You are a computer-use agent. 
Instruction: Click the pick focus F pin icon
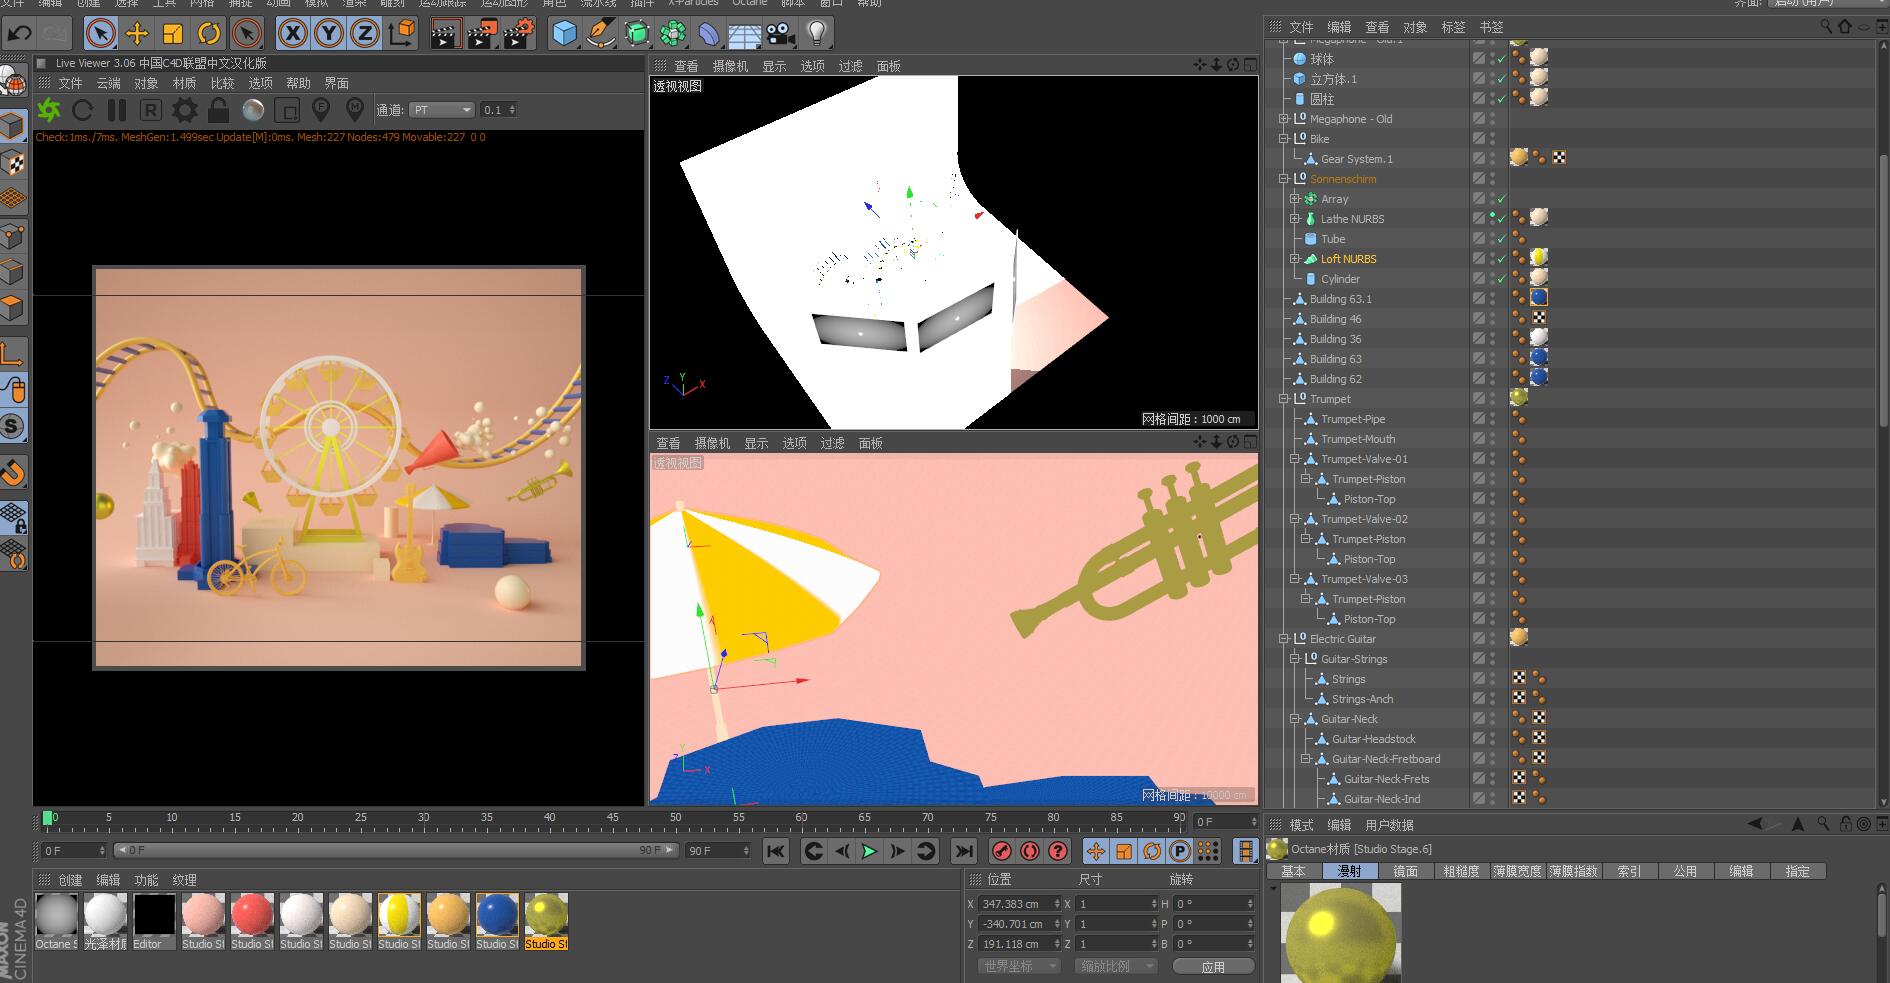[321, 109]
